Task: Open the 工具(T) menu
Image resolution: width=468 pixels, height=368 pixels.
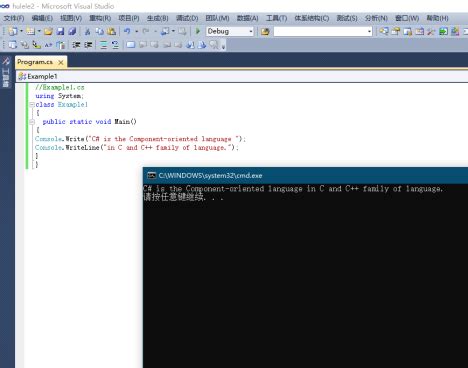Action: [x=276, y=18]
